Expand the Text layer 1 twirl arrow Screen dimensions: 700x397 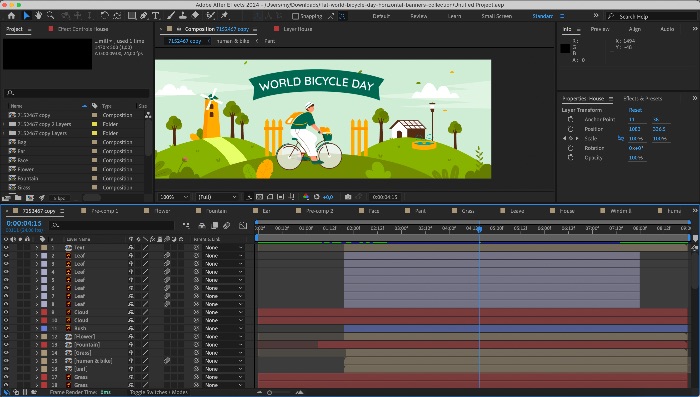(37, 247)
